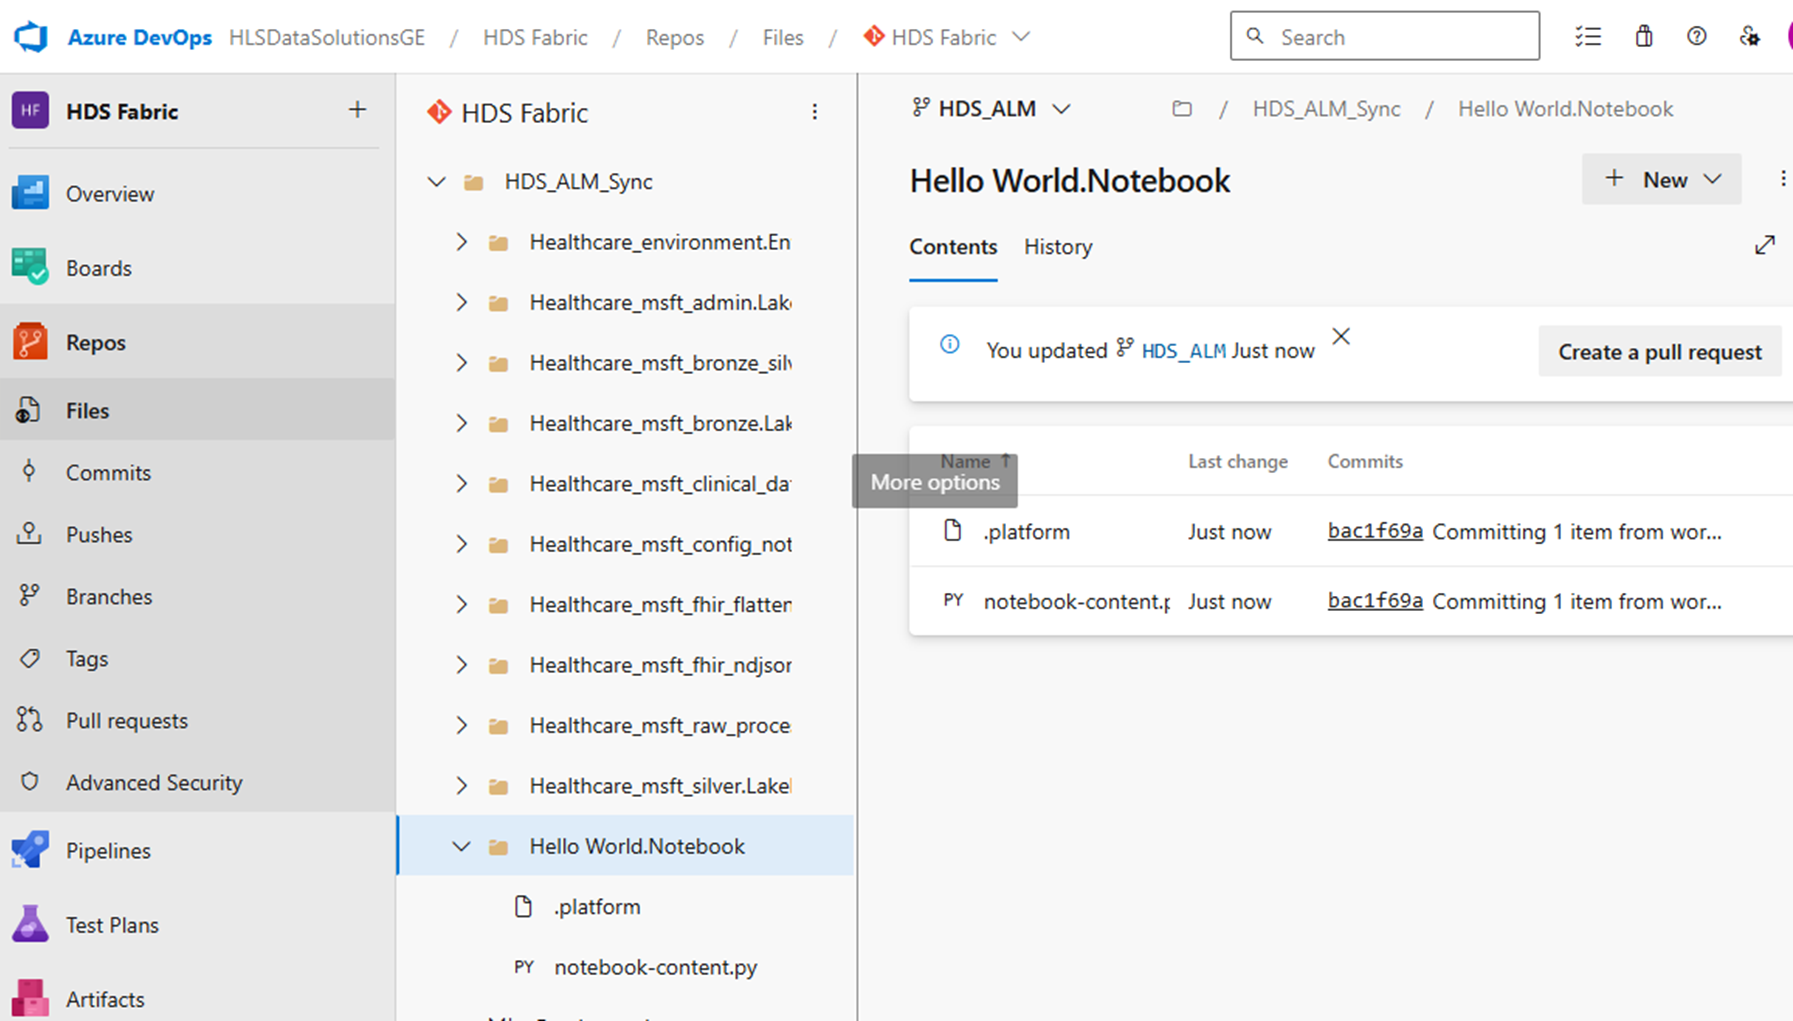Expand the Healthcare_msft_fhir_ndjson folder
This screenshot has height=1021, width=1793.
[461, 665]
